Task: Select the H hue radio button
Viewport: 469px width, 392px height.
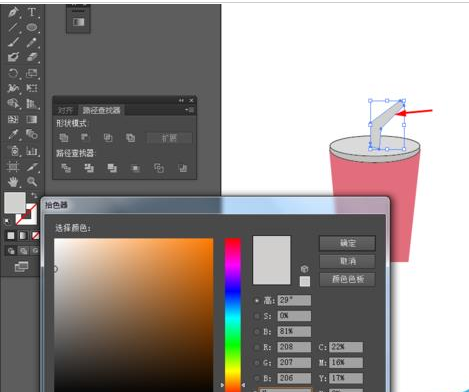Action: pyautogui.click(x=256, y=300)
